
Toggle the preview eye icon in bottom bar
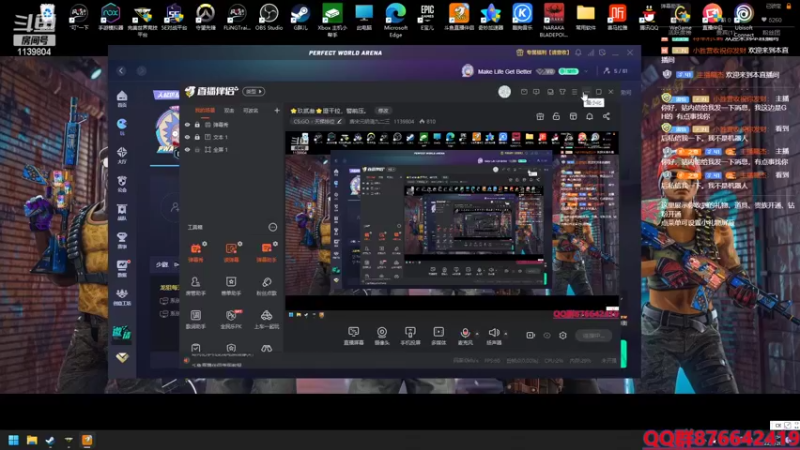click(547, 335)
